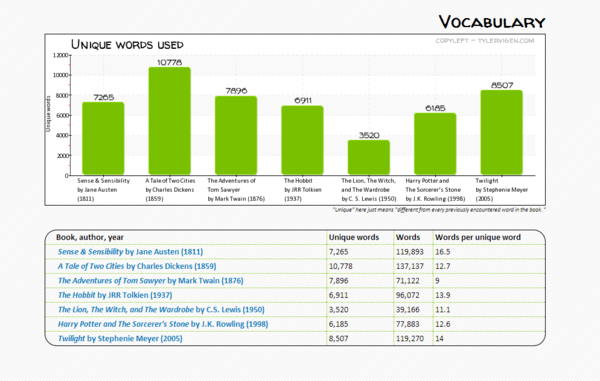600x381 pixels.
Task: Open the A Tale of Two Cities link
Action: (137, 266)
